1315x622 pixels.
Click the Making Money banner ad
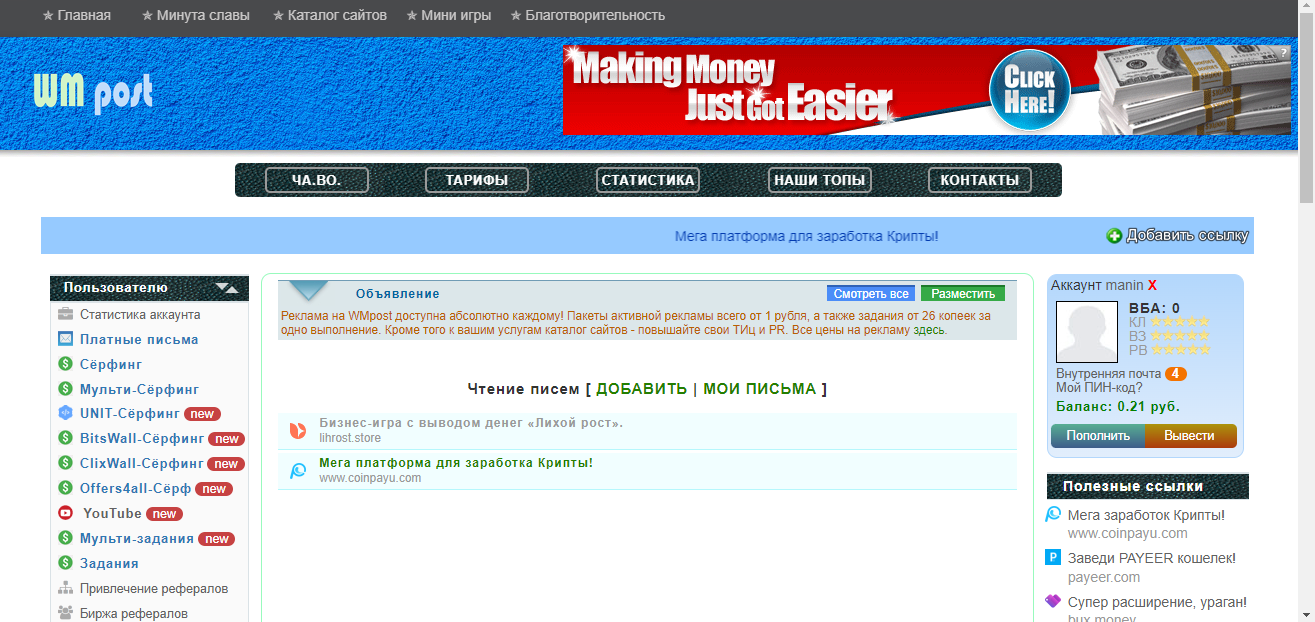(x=927, y=89)
